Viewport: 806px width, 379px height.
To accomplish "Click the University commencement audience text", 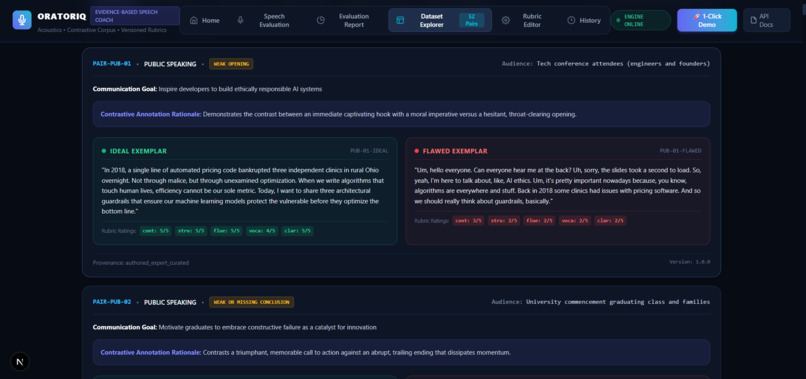I will point(618,302).
